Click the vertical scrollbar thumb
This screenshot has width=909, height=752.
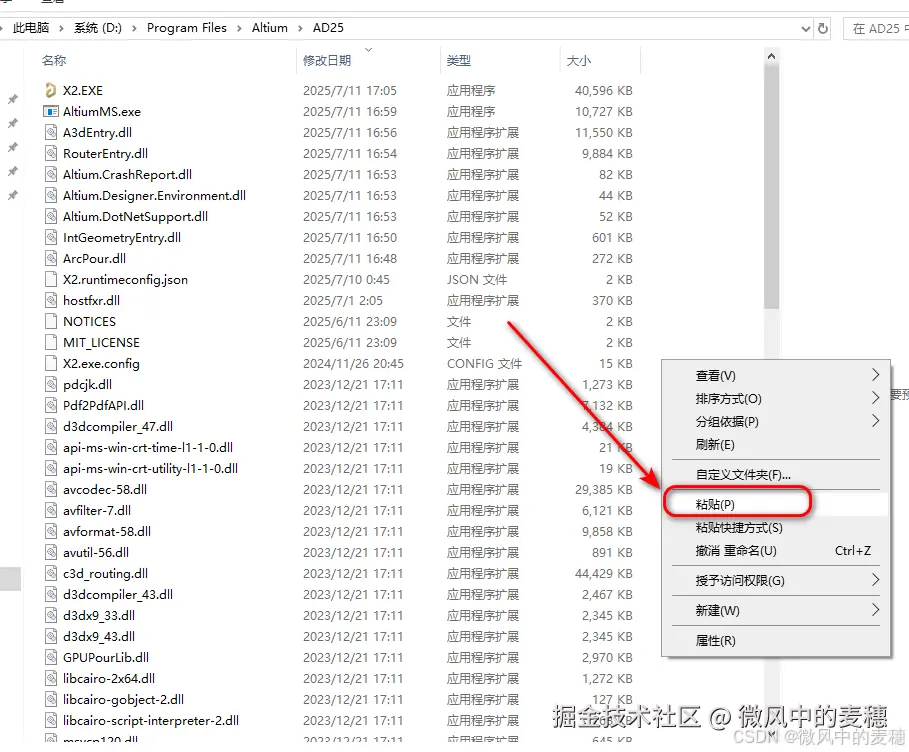pyautogui.click(x=771, y=187)
